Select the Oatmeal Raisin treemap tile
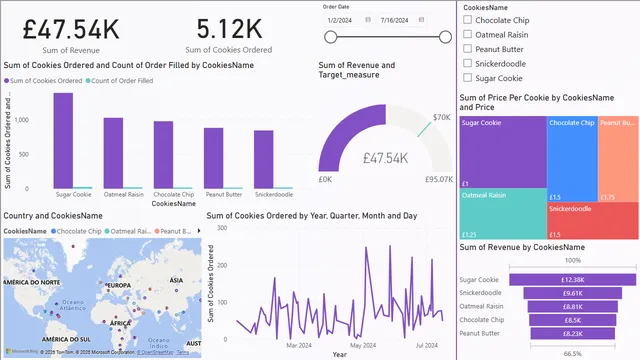Viewport: 640px width, 360px height. click(503, 214)
